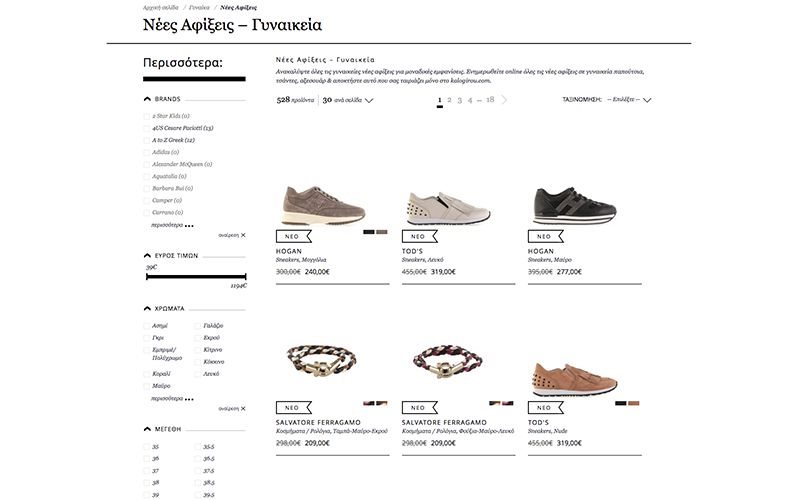Check the 4US Cesare Paciotti brand checkbox
Screen dimensions: 800x500
tap(147, 128)
